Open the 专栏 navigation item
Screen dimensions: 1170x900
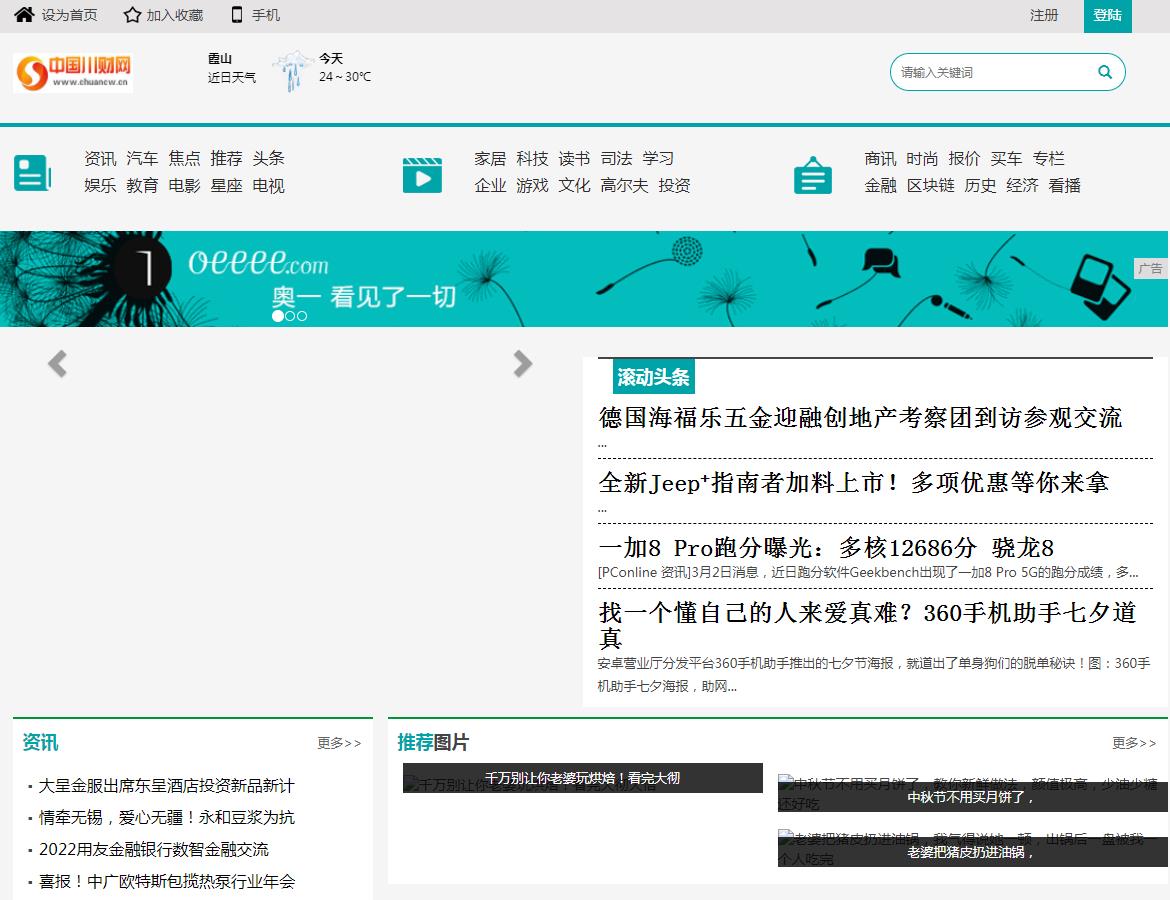(x=1048, y=158)
